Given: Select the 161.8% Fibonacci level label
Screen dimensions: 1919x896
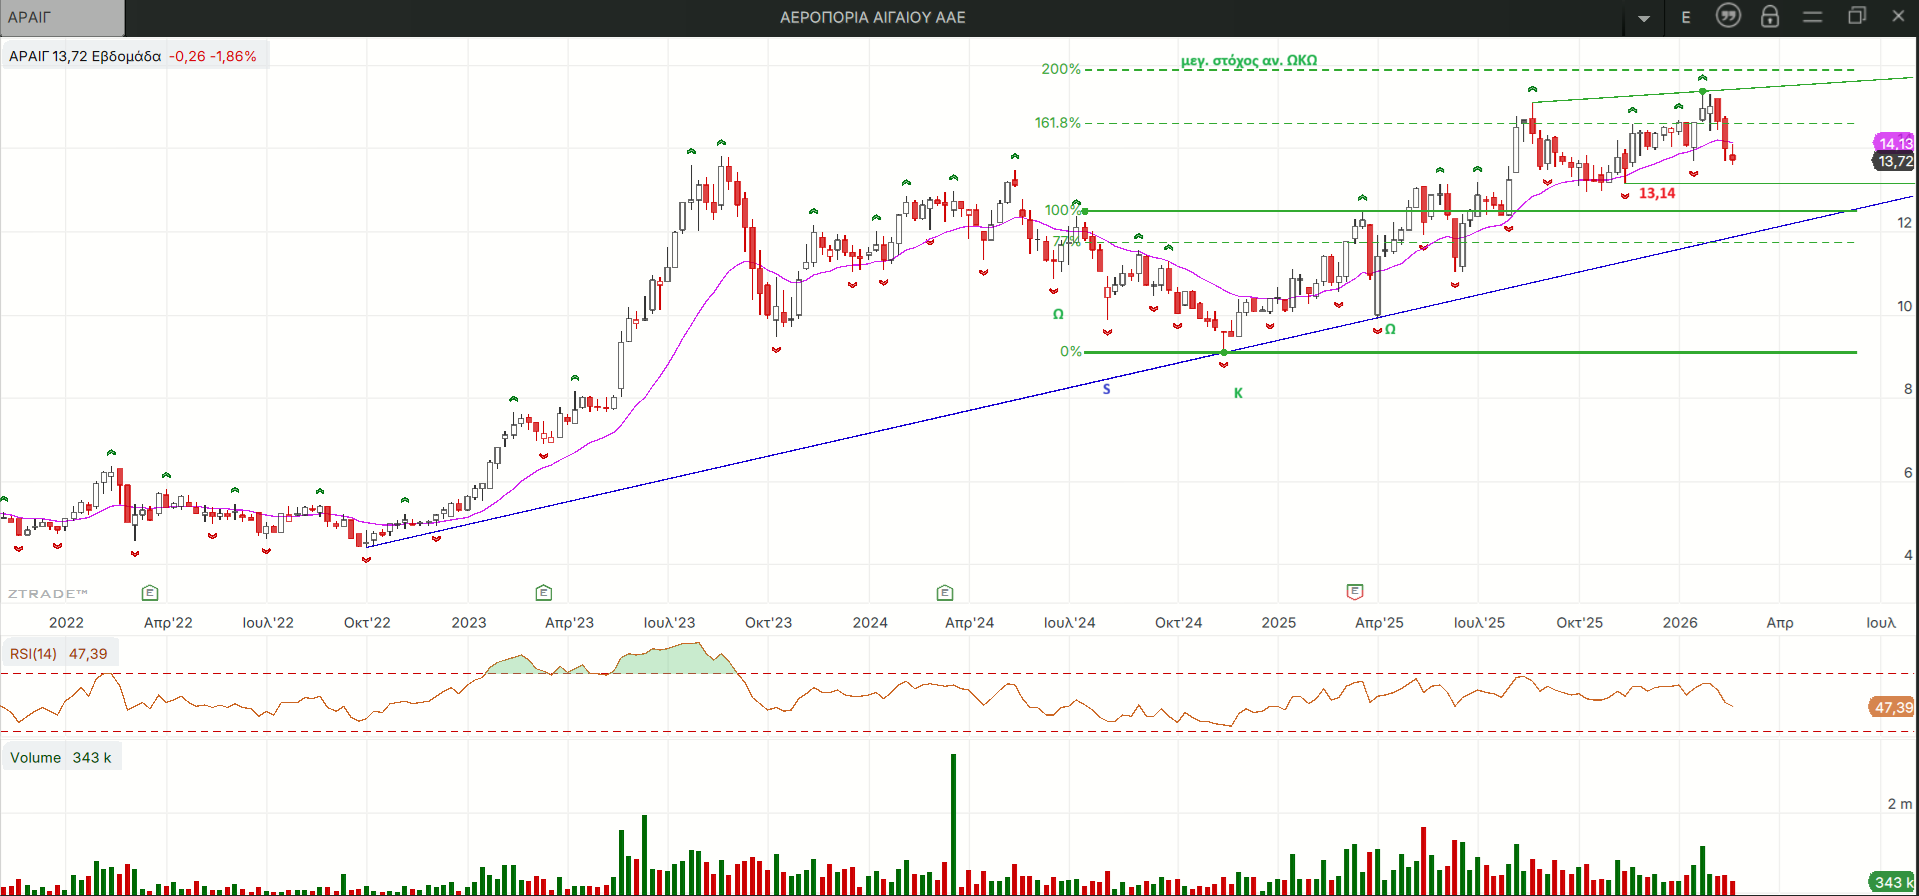Looking at the screenshot, I should pos(1057,123).
